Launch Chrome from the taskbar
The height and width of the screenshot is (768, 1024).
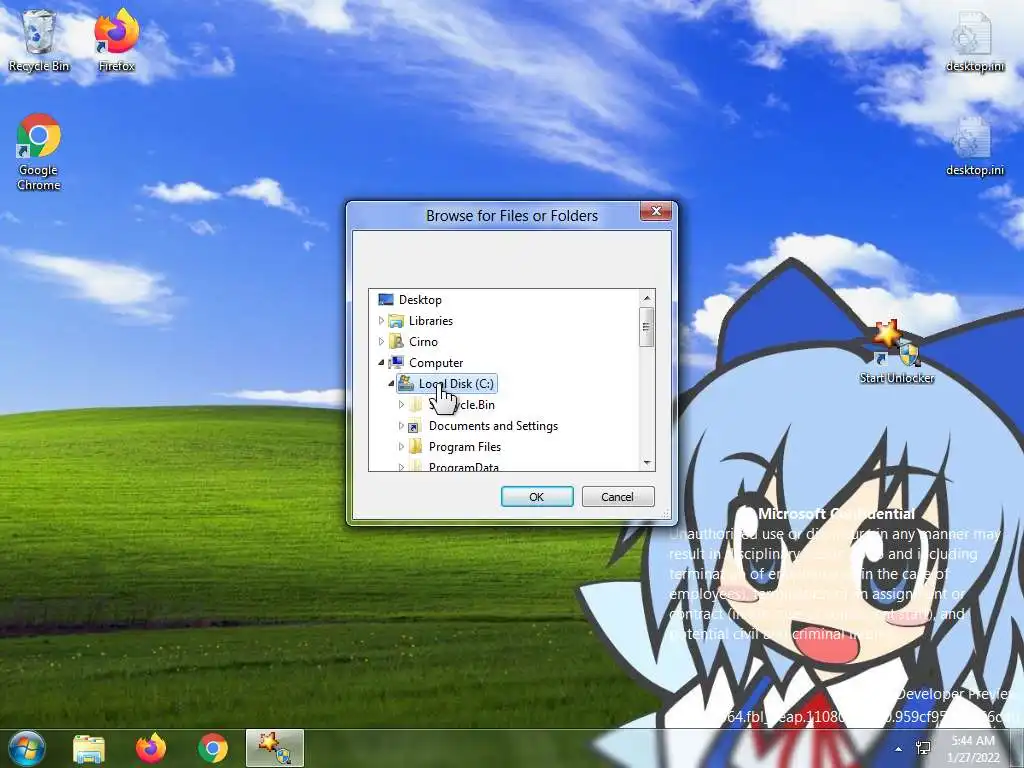[213, 748]
